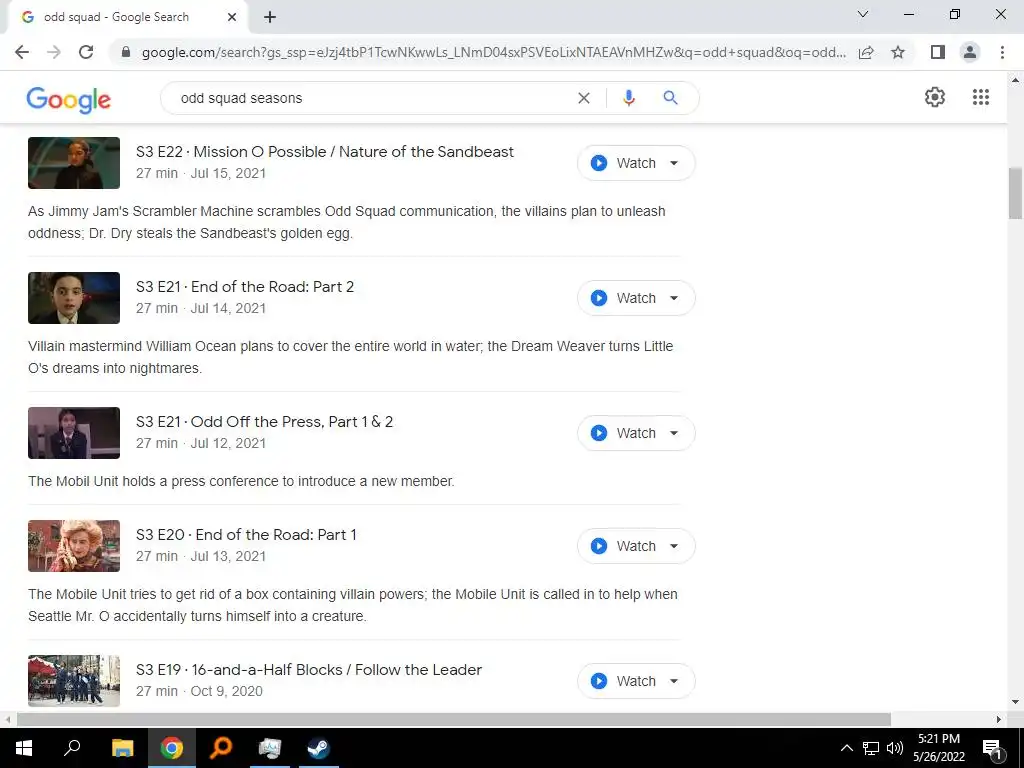Viewport: 1024px width, 768px height.
Task: Click text The Mobil Unit holds a press conference
Action: [241, 482]
